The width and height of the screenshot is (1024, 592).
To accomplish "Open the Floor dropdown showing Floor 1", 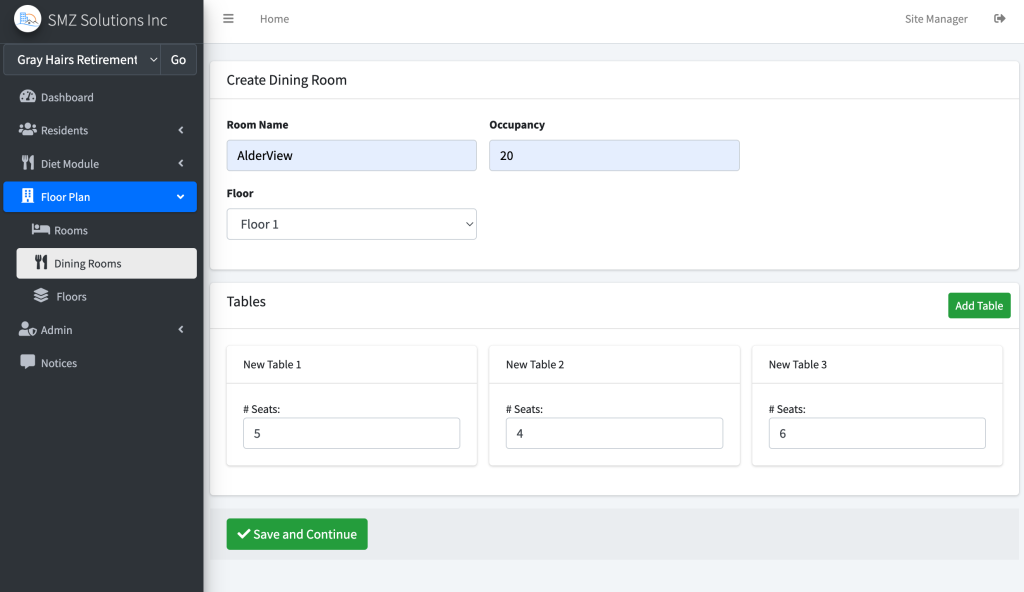I will 352,224.
